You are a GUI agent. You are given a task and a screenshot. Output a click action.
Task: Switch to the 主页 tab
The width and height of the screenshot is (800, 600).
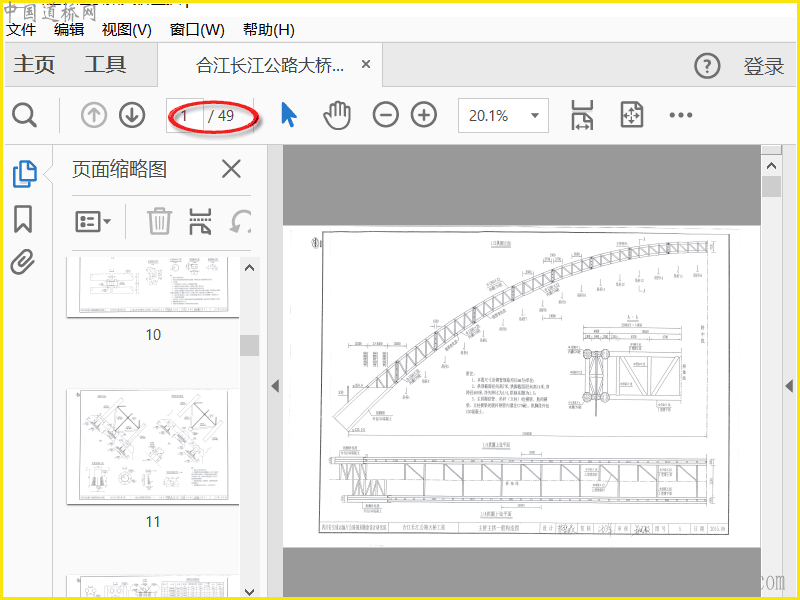point(34,65)
